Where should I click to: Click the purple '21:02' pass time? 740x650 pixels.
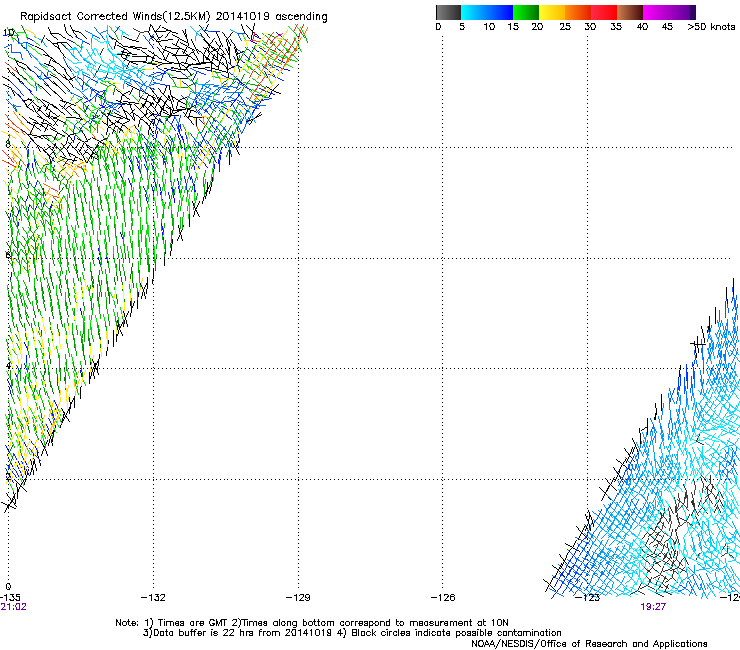pos(13,607)
